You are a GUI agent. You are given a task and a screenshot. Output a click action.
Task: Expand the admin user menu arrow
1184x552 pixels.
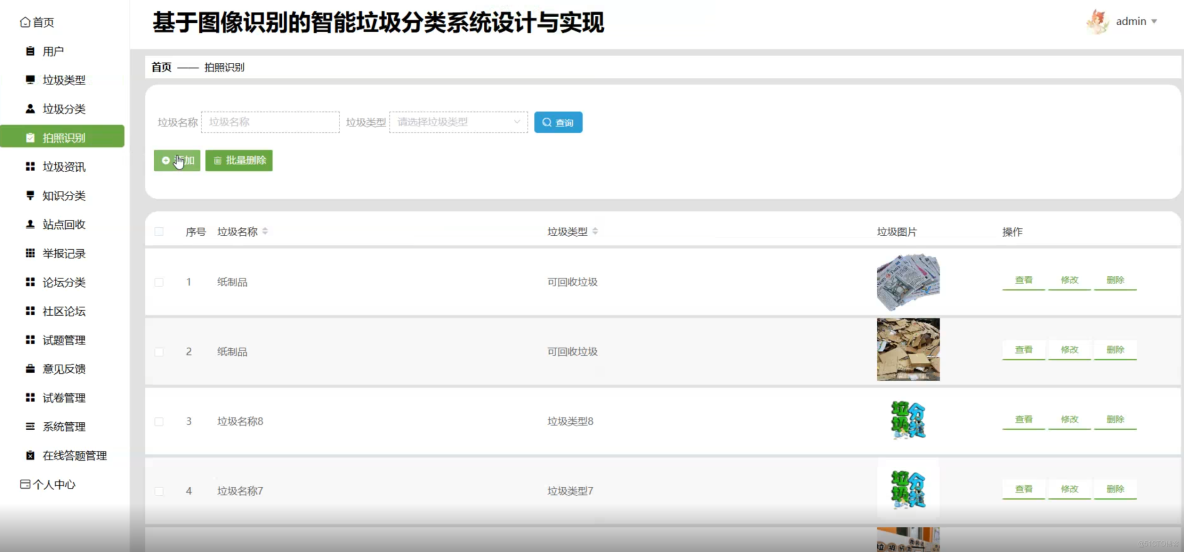coord(1154,22)
